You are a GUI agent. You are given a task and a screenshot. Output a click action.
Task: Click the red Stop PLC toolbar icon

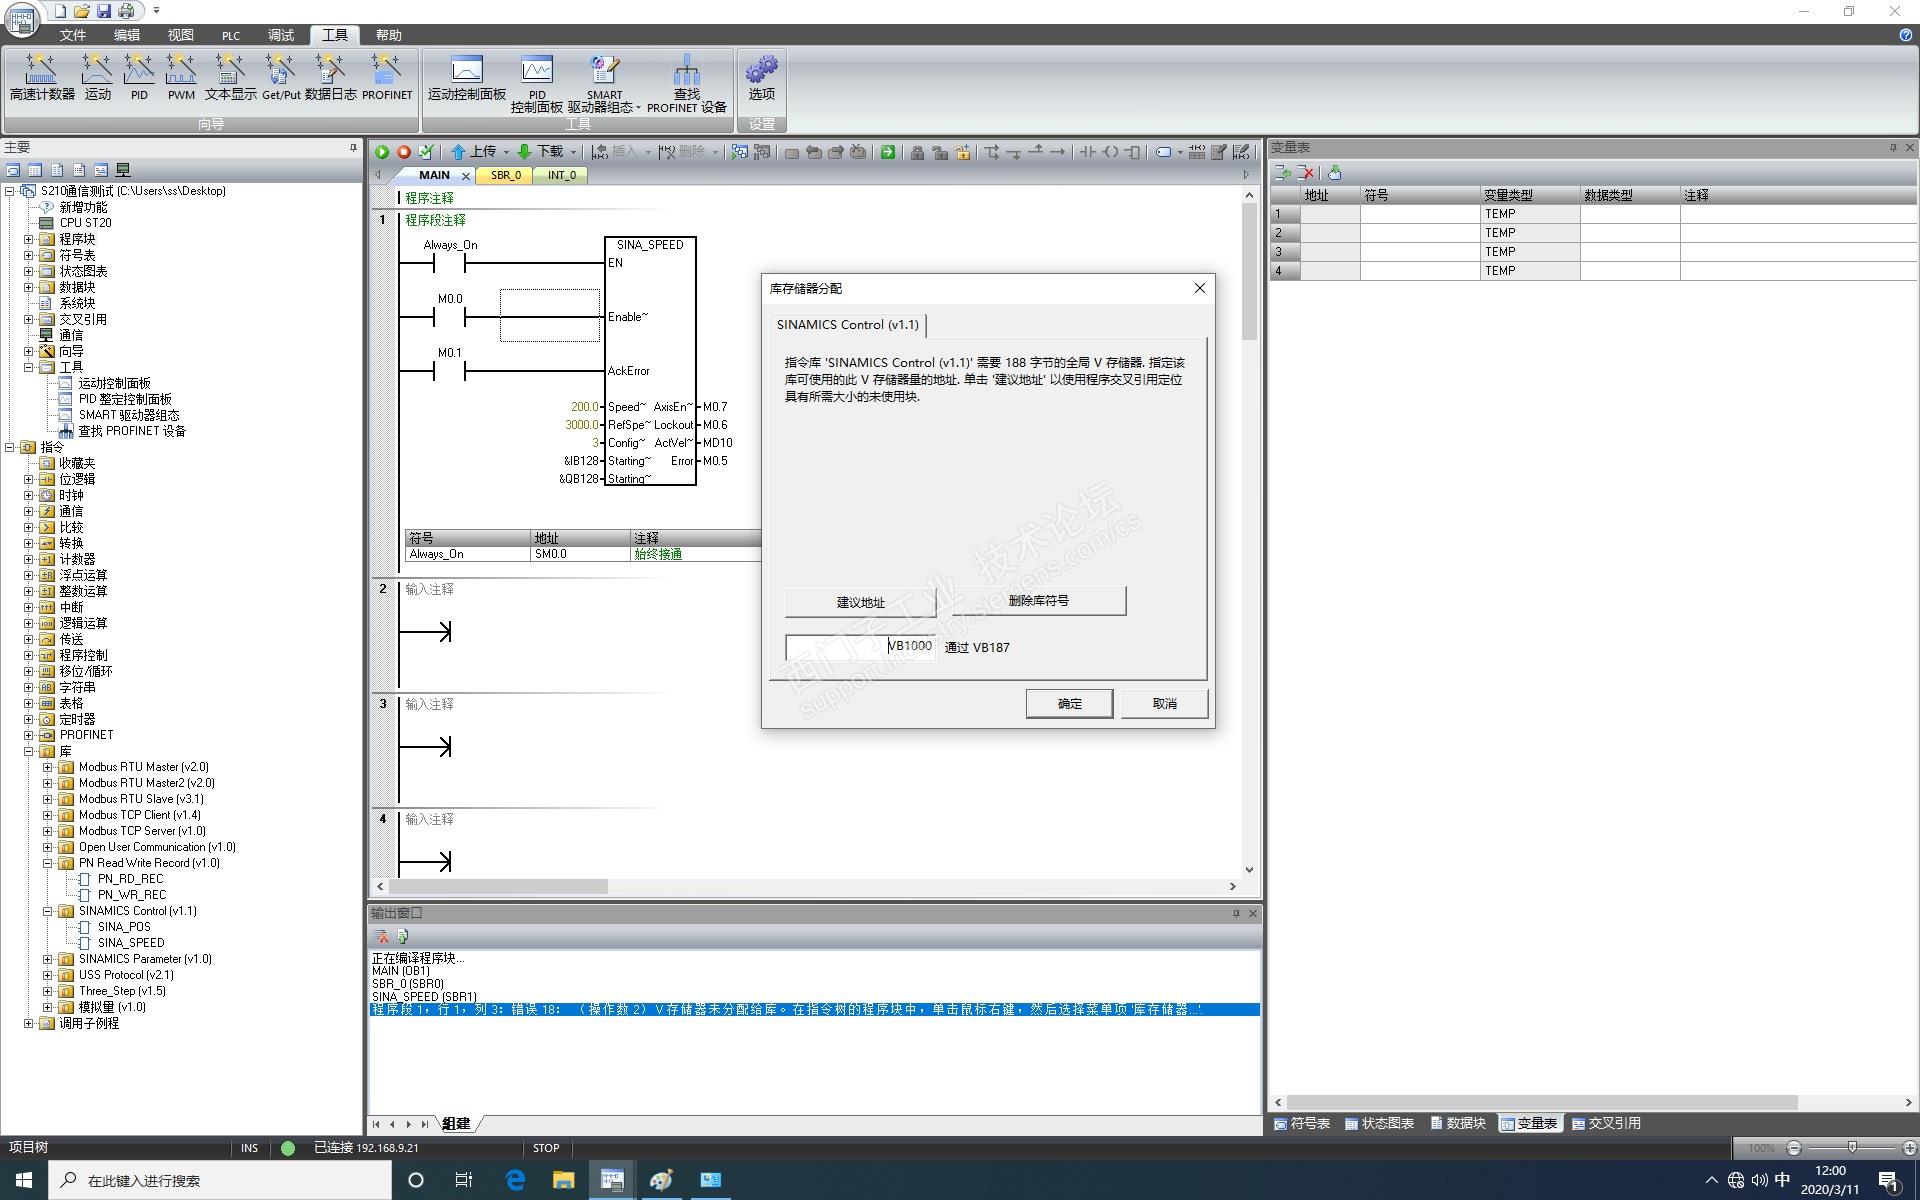(404, 152)
